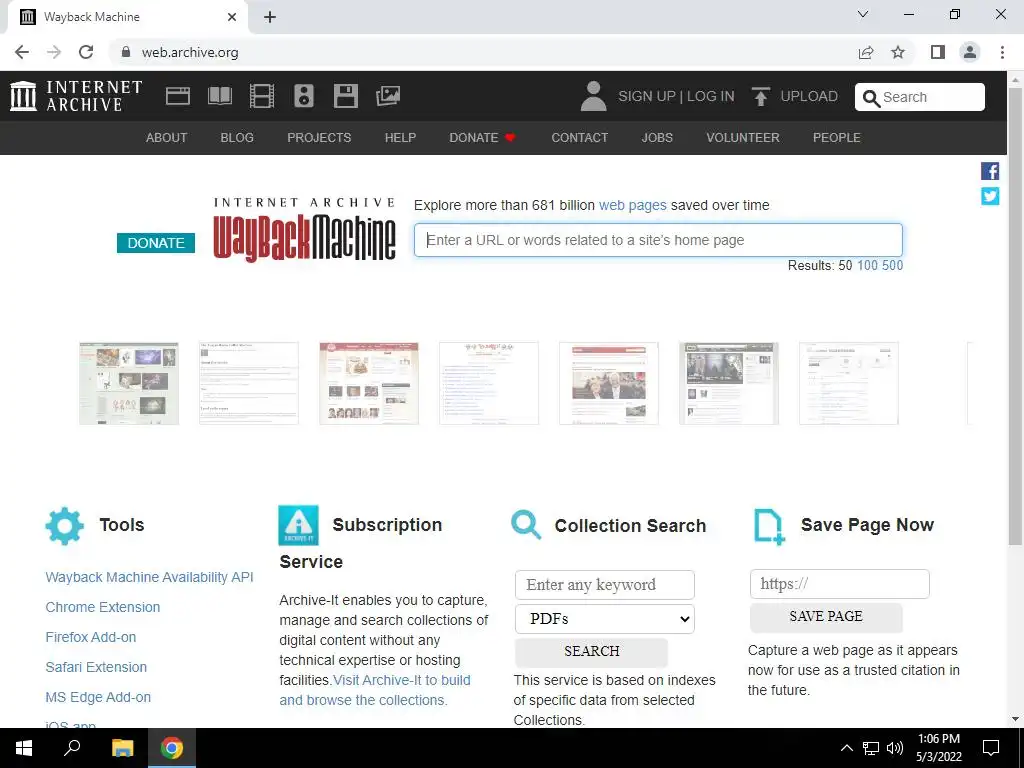The width and height of the screenshot is (1024, 768).
Task: Click the Upload arrow icon
Action: click(760, 96)
